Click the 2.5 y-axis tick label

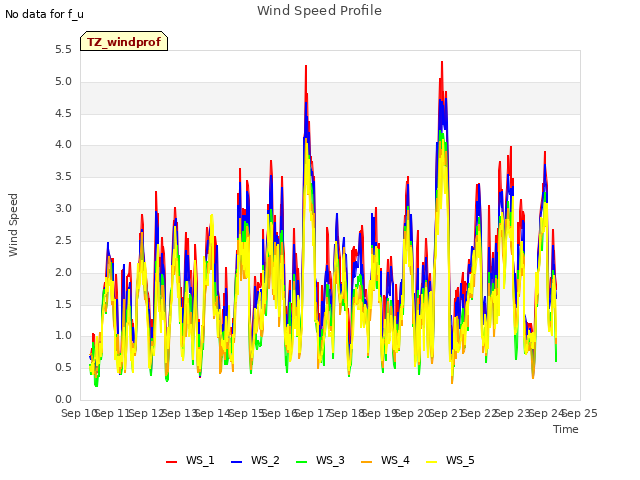[x=63, y=240]
